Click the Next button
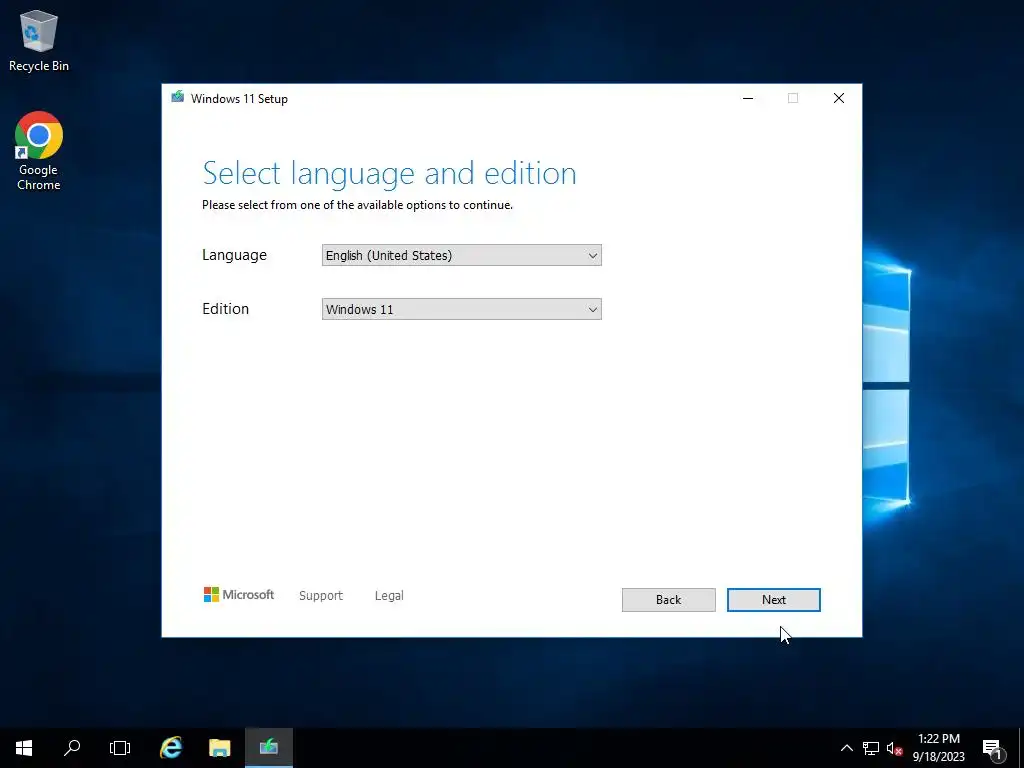The width and height of the screenshot is (1024, 768). 774,600
